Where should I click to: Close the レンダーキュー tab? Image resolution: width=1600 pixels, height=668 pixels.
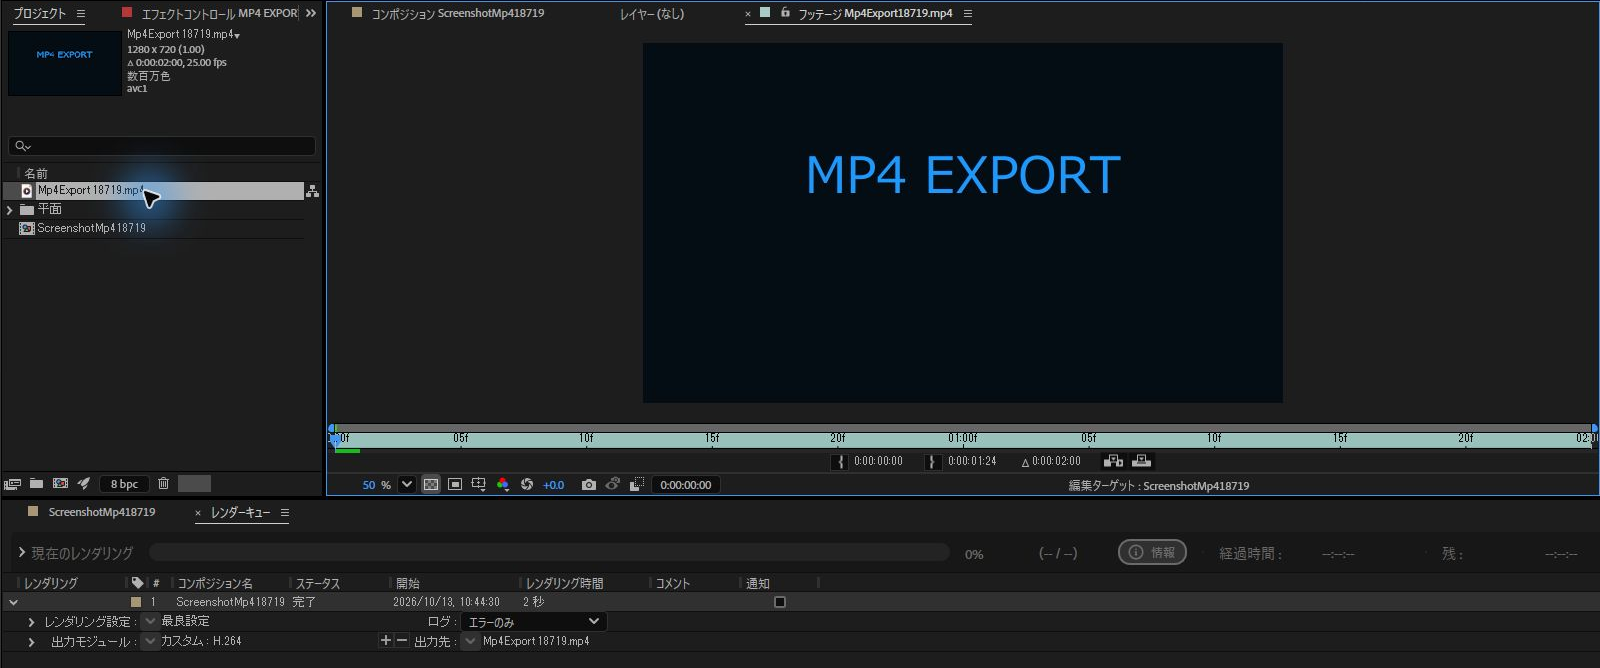pyautogui.click(x=198, y=513)
